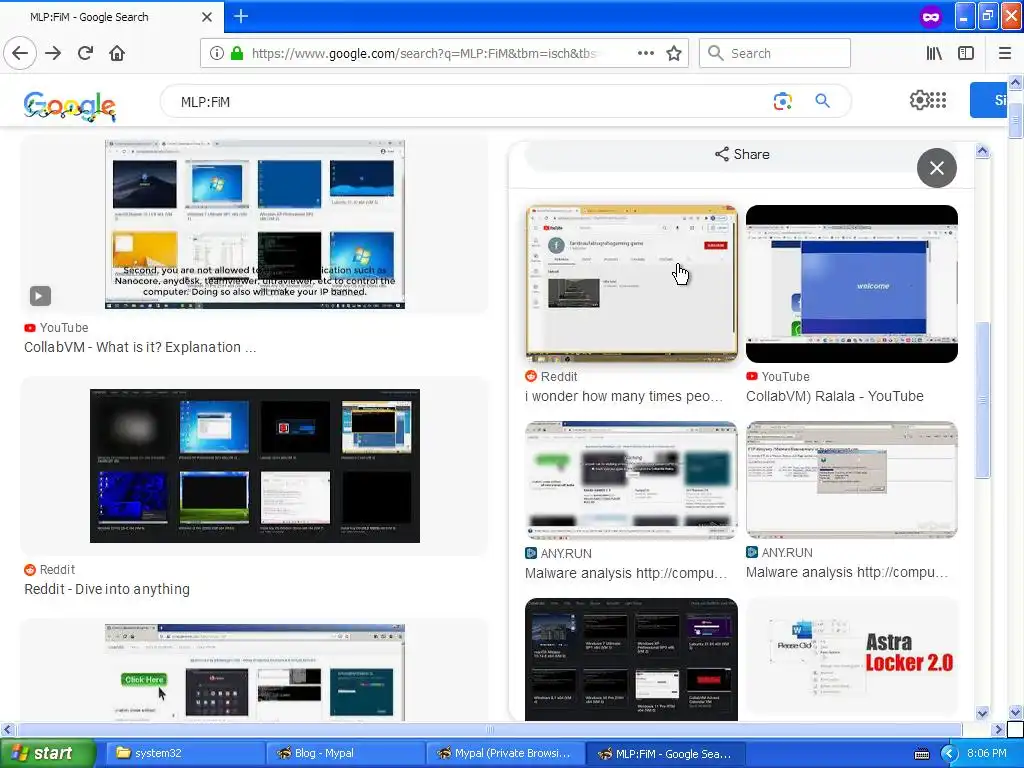Close the image preview panel
The width and height of the screenshot is (1024, 768).
click(x=936, y=168)
